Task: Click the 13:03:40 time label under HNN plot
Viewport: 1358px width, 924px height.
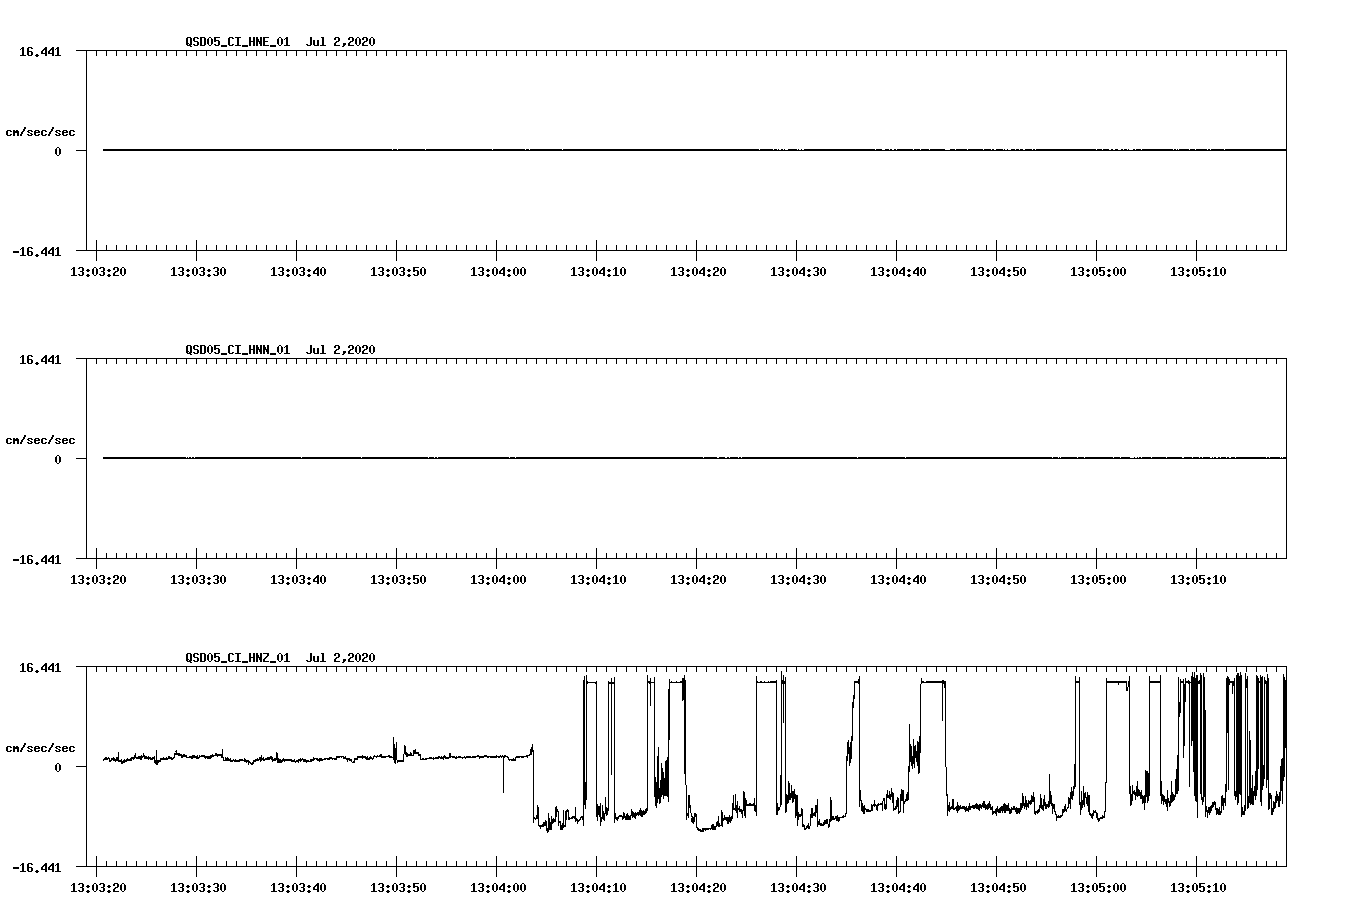Action: pos(298,580)
